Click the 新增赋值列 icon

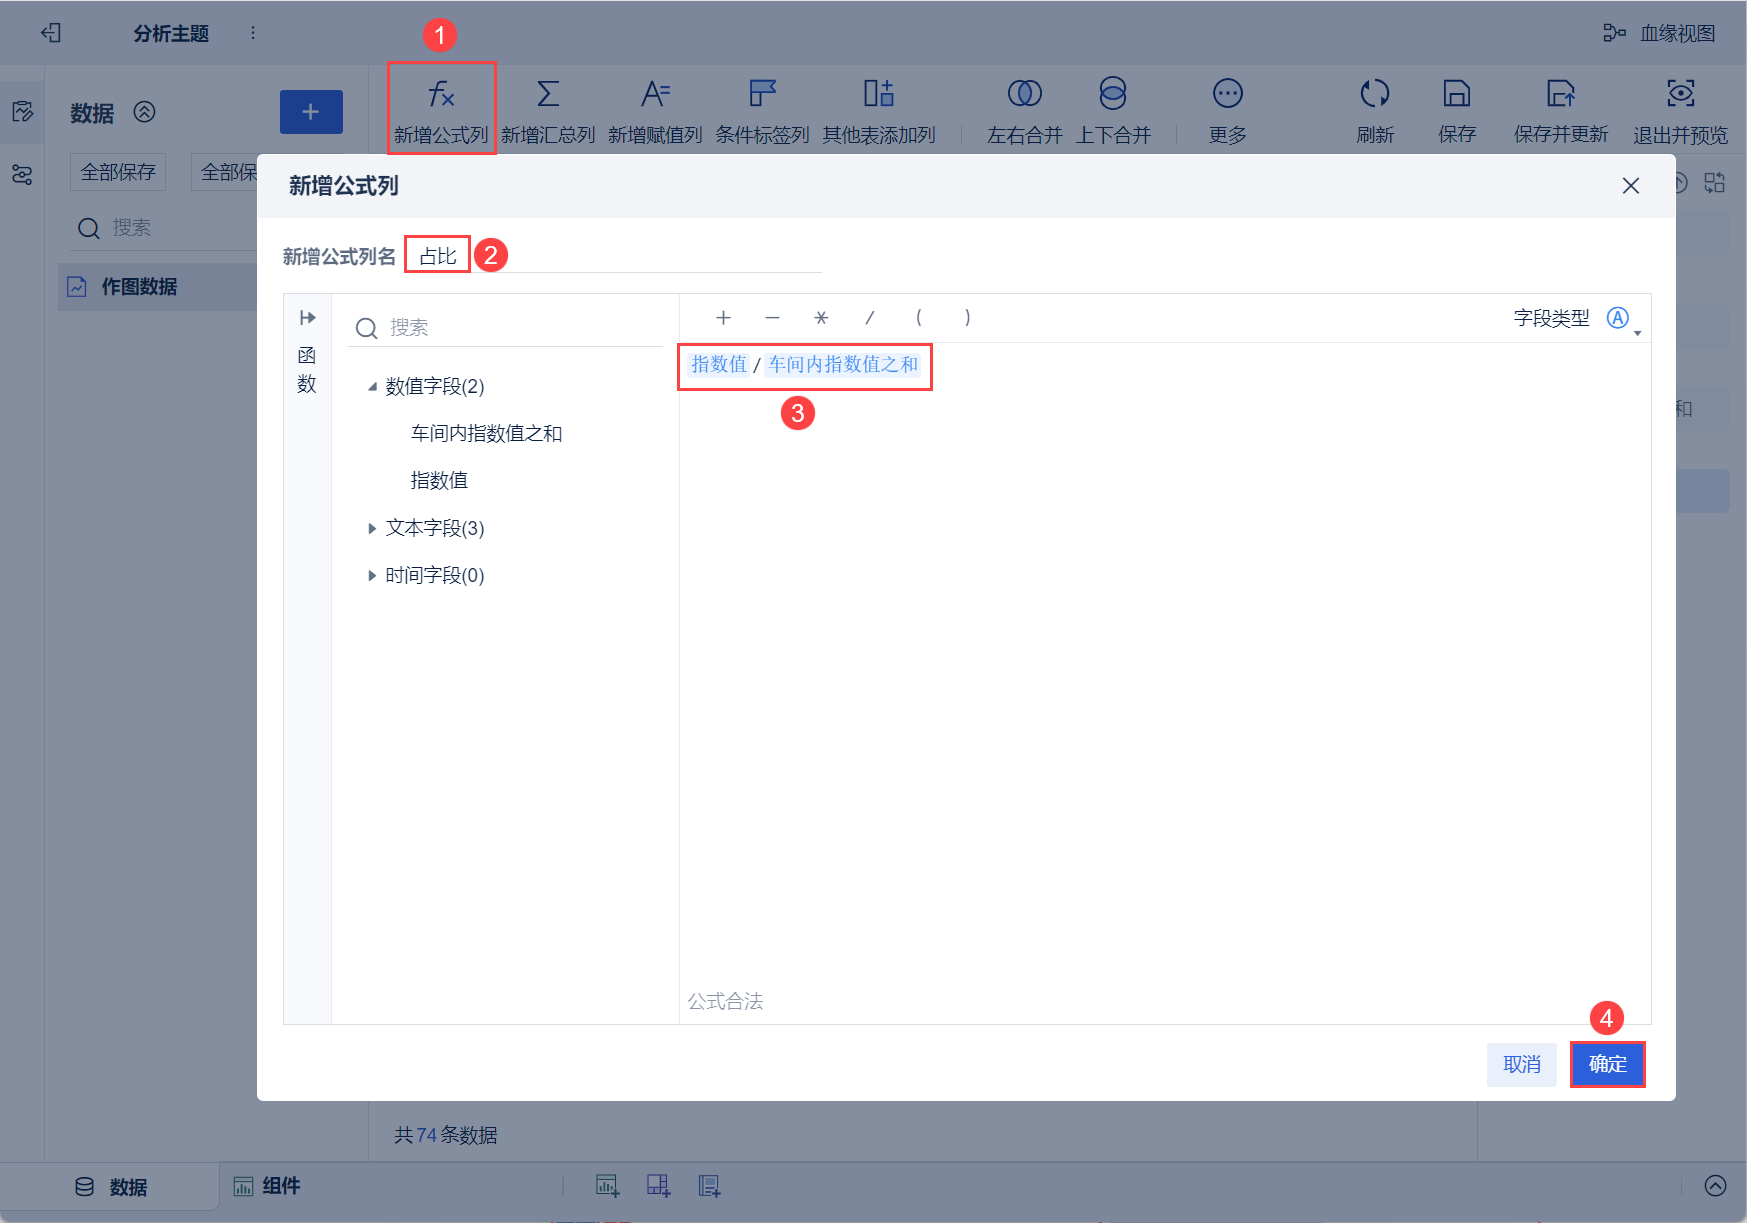coord(655,94)
